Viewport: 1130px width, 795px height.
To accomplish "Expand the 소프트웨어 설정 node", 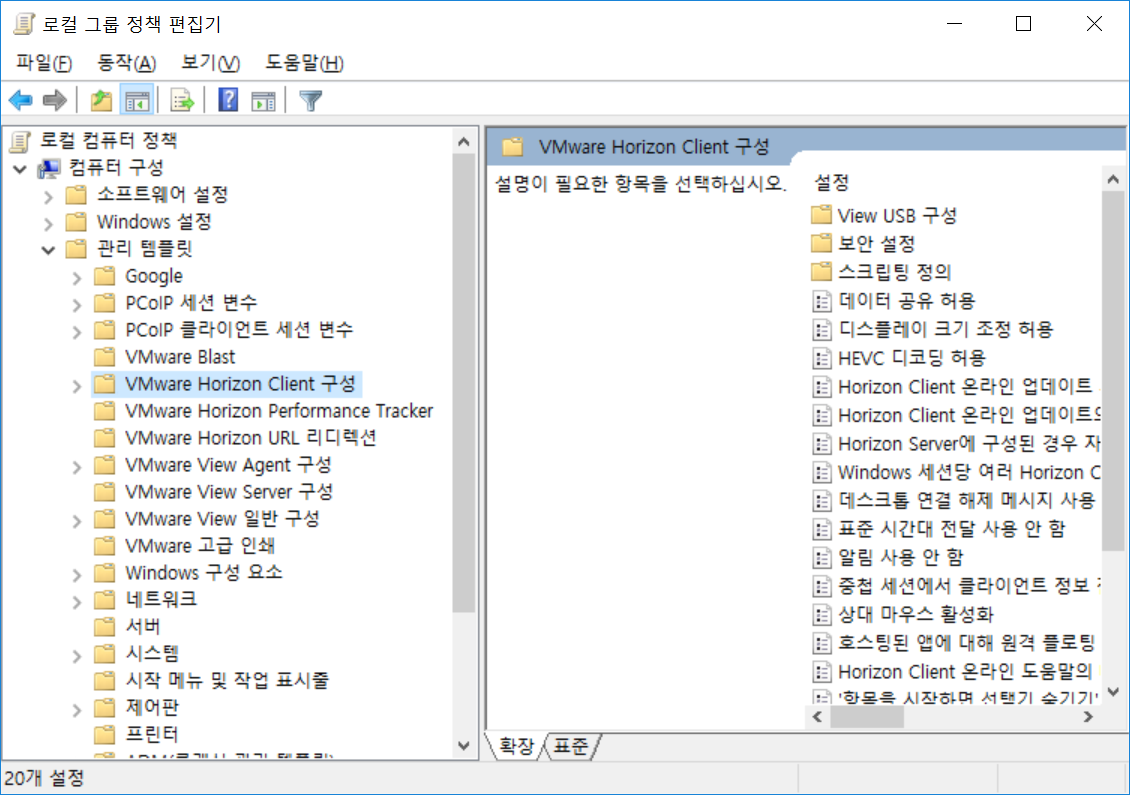I will (x=48, y=196).
